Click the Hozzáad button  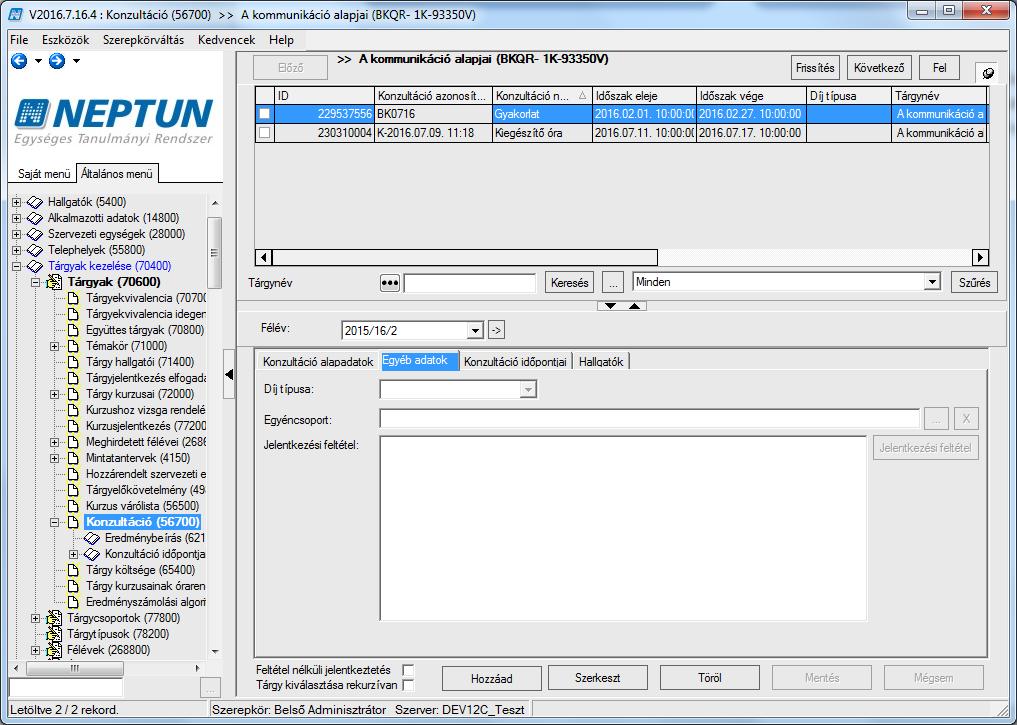click(492, 678)
